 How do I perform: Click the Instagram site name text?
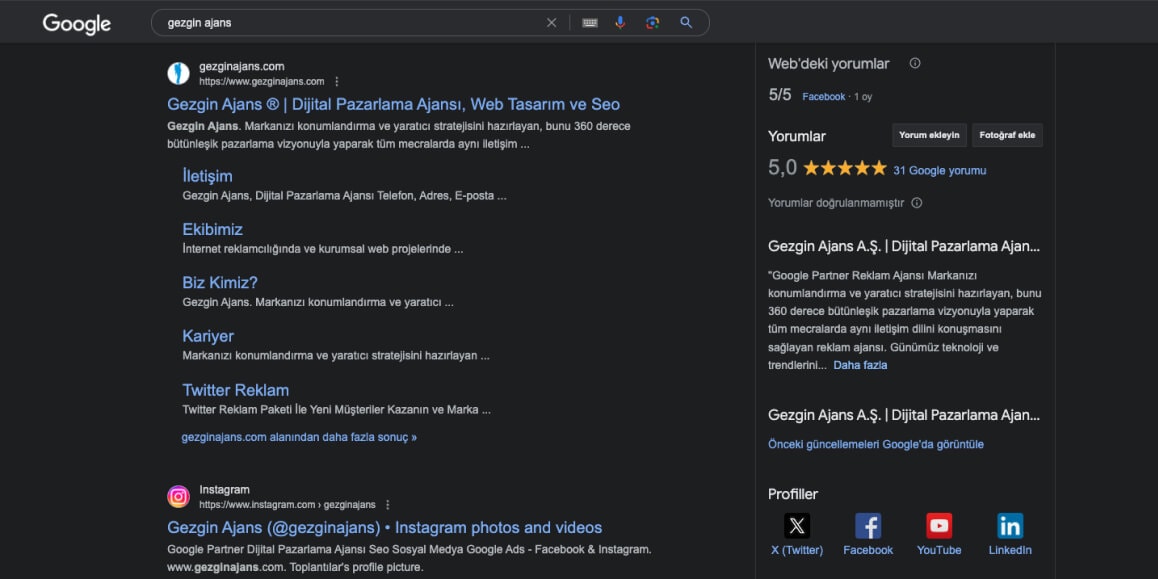click(225, 490)
